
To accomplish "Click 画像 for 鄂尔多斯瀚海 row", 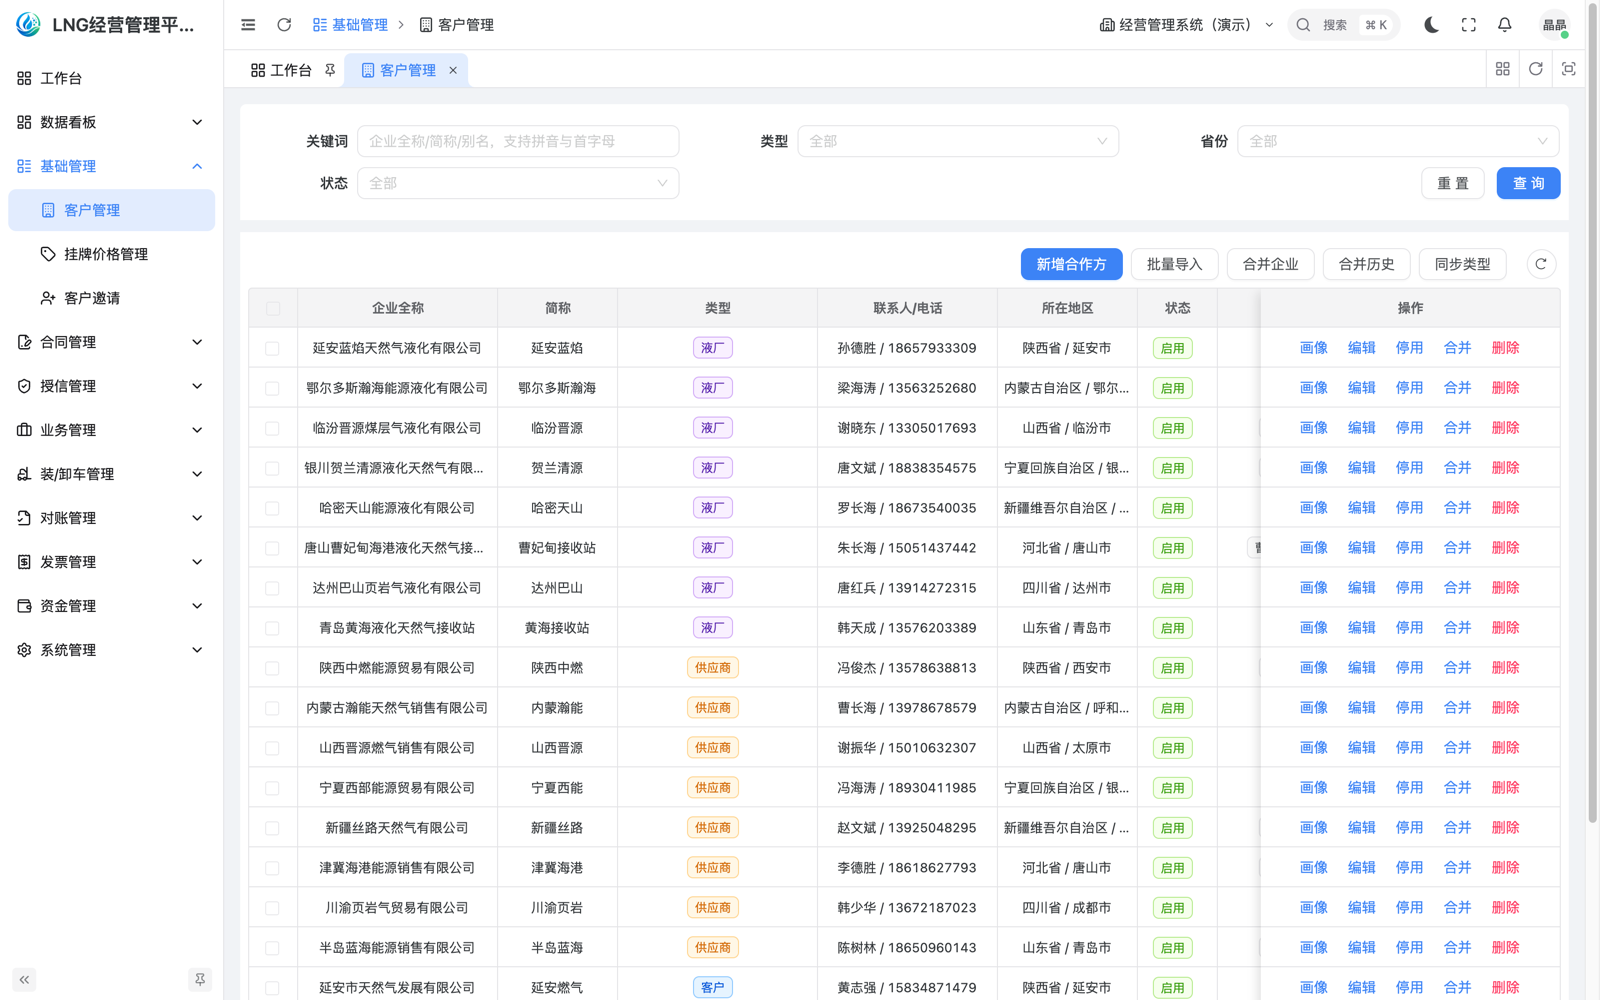I will point(1313,388).
